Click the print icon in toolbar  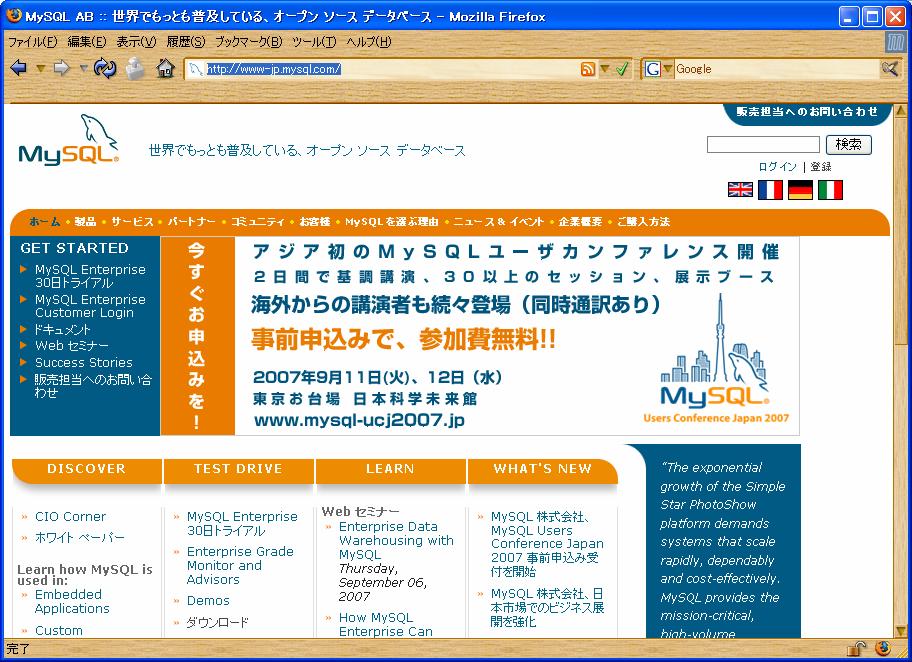pos(135,68)
